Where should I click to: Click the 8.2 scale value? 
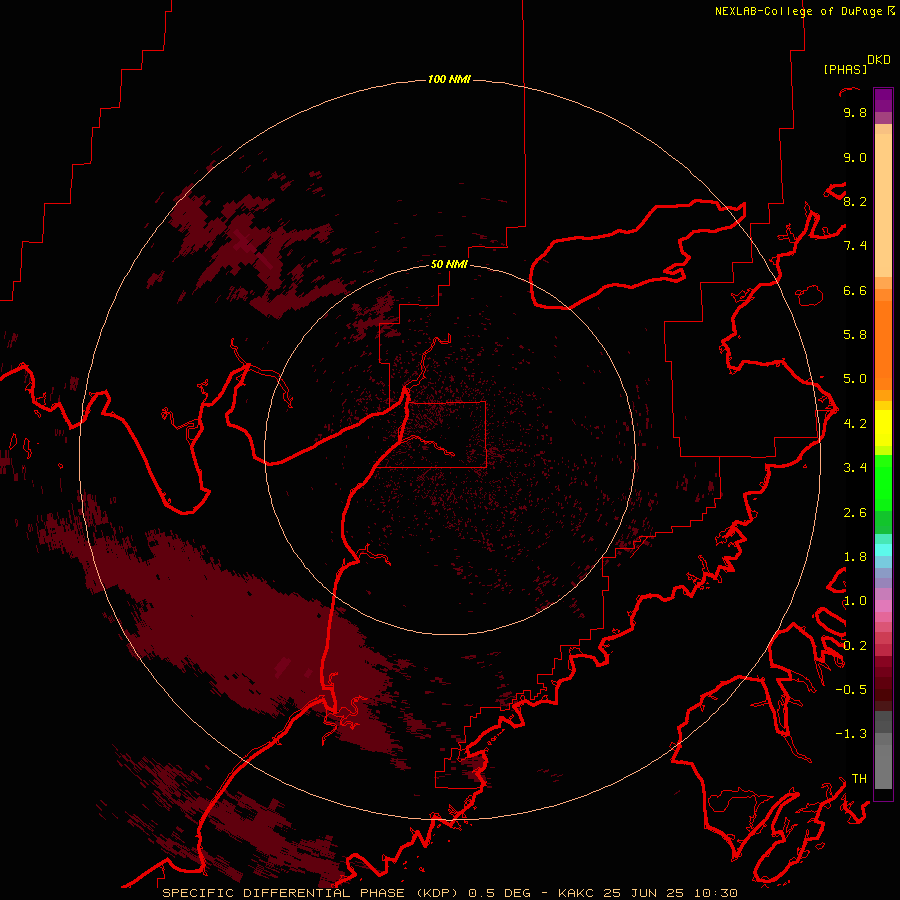[855, 201]
